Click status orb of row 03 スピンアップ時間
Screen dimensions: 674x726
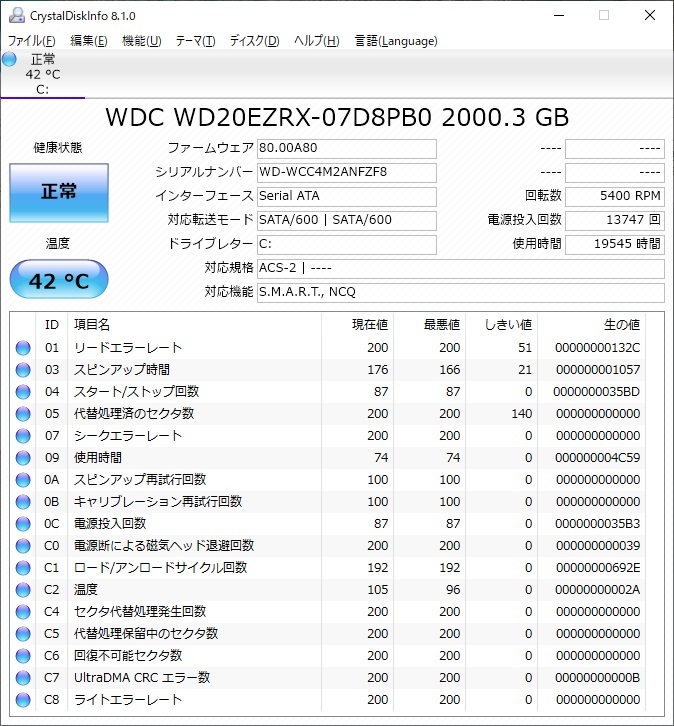23,370
